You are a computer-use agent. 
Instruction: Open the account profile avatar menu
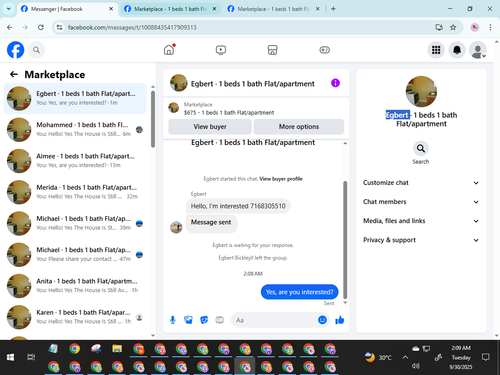coord(477,50)
